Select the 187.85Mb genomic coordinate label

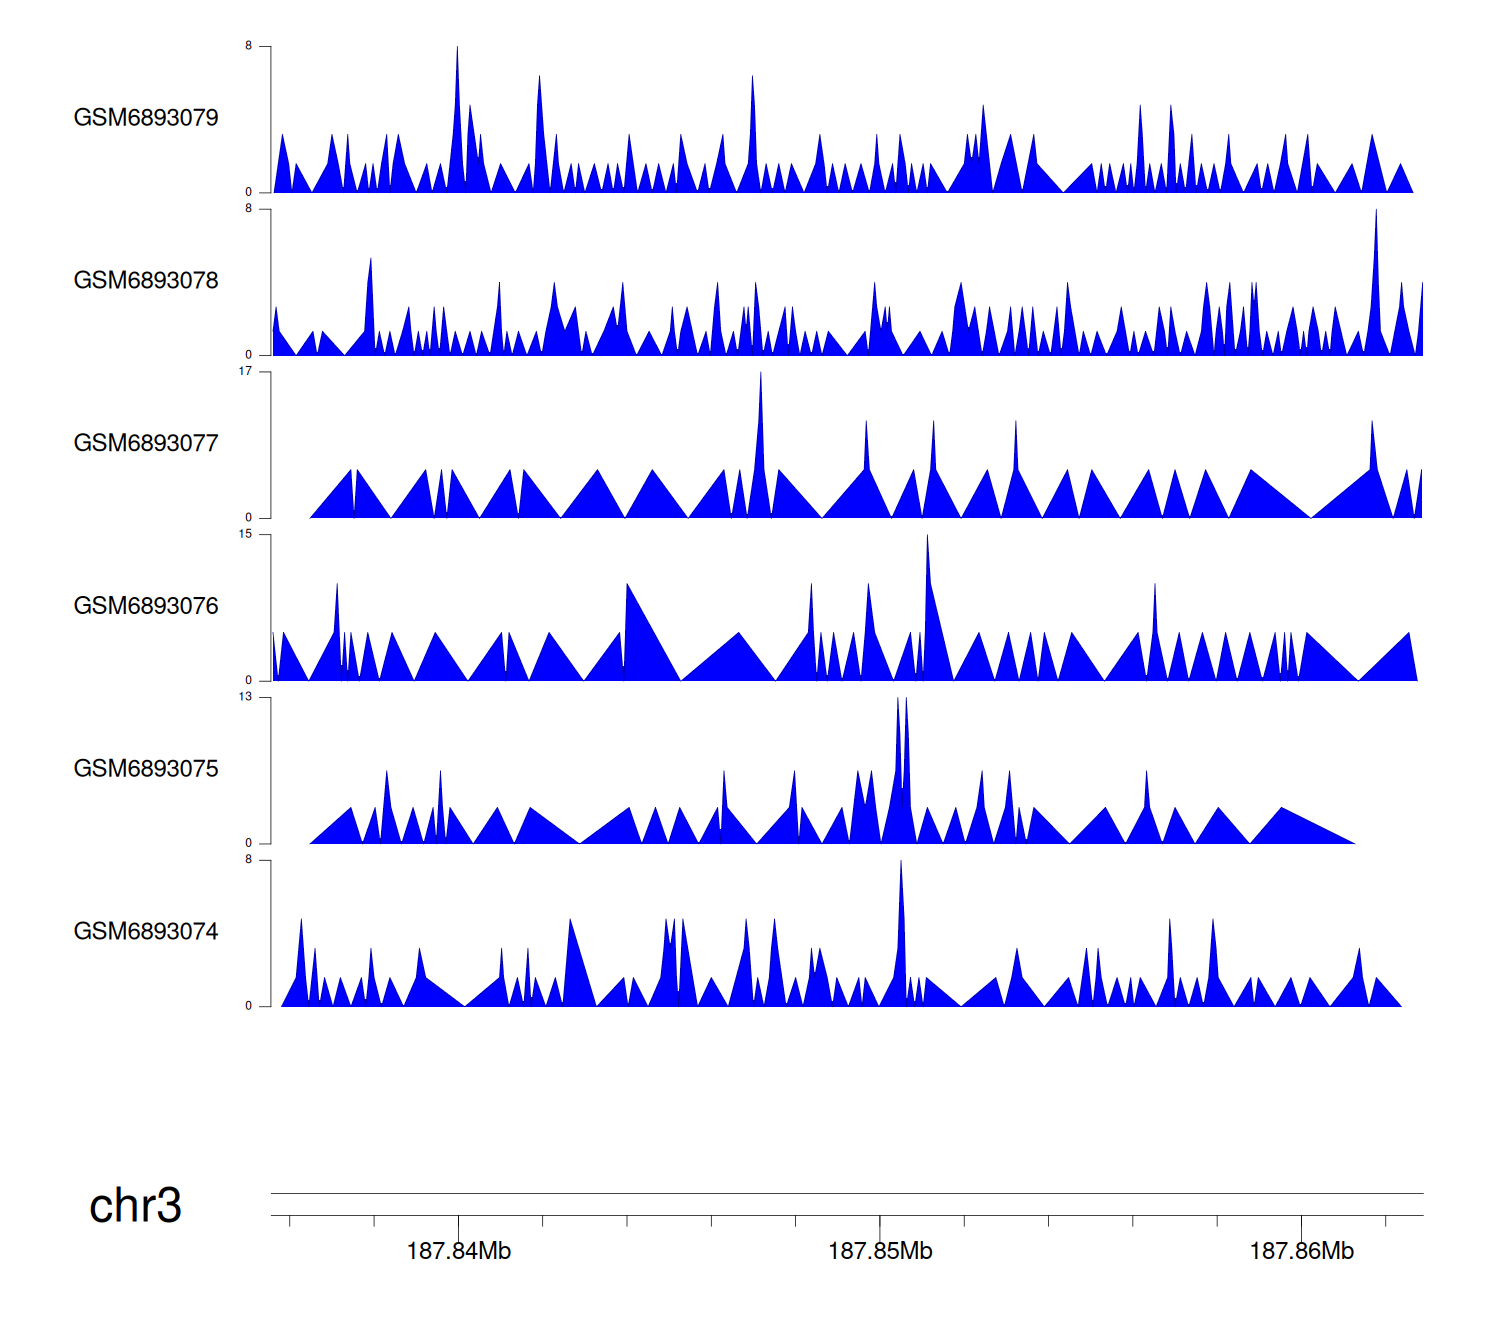tap(880, 1252)
